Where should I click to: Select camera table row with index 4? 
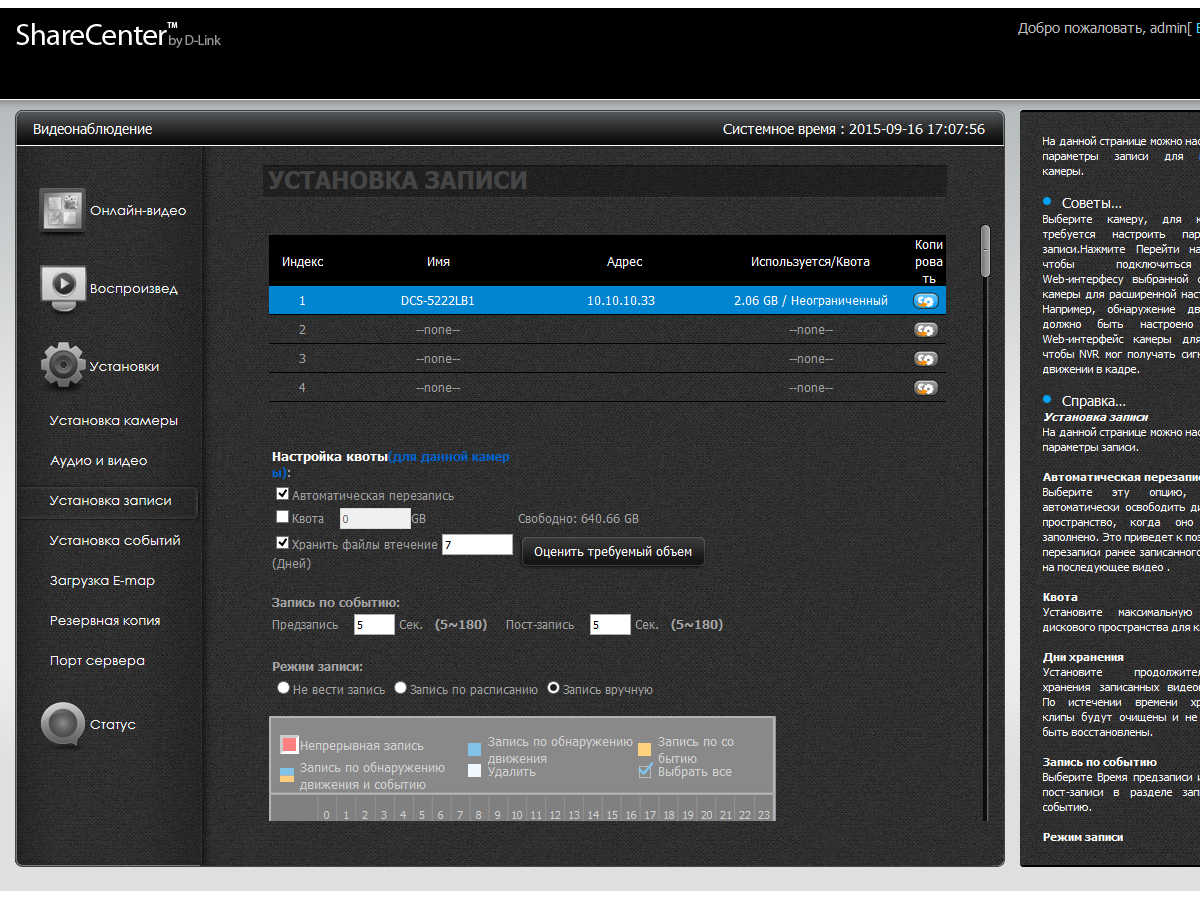[x=607, y=387]
